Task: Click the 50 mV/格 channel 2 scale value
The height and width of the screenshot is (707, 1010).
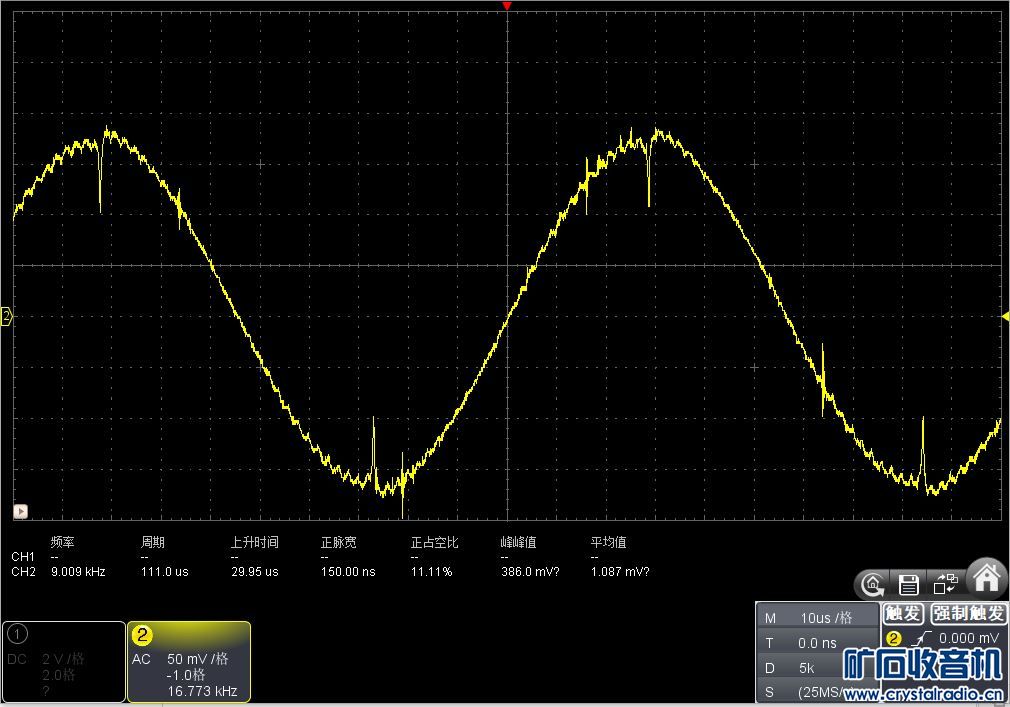Action: [198, 659]
